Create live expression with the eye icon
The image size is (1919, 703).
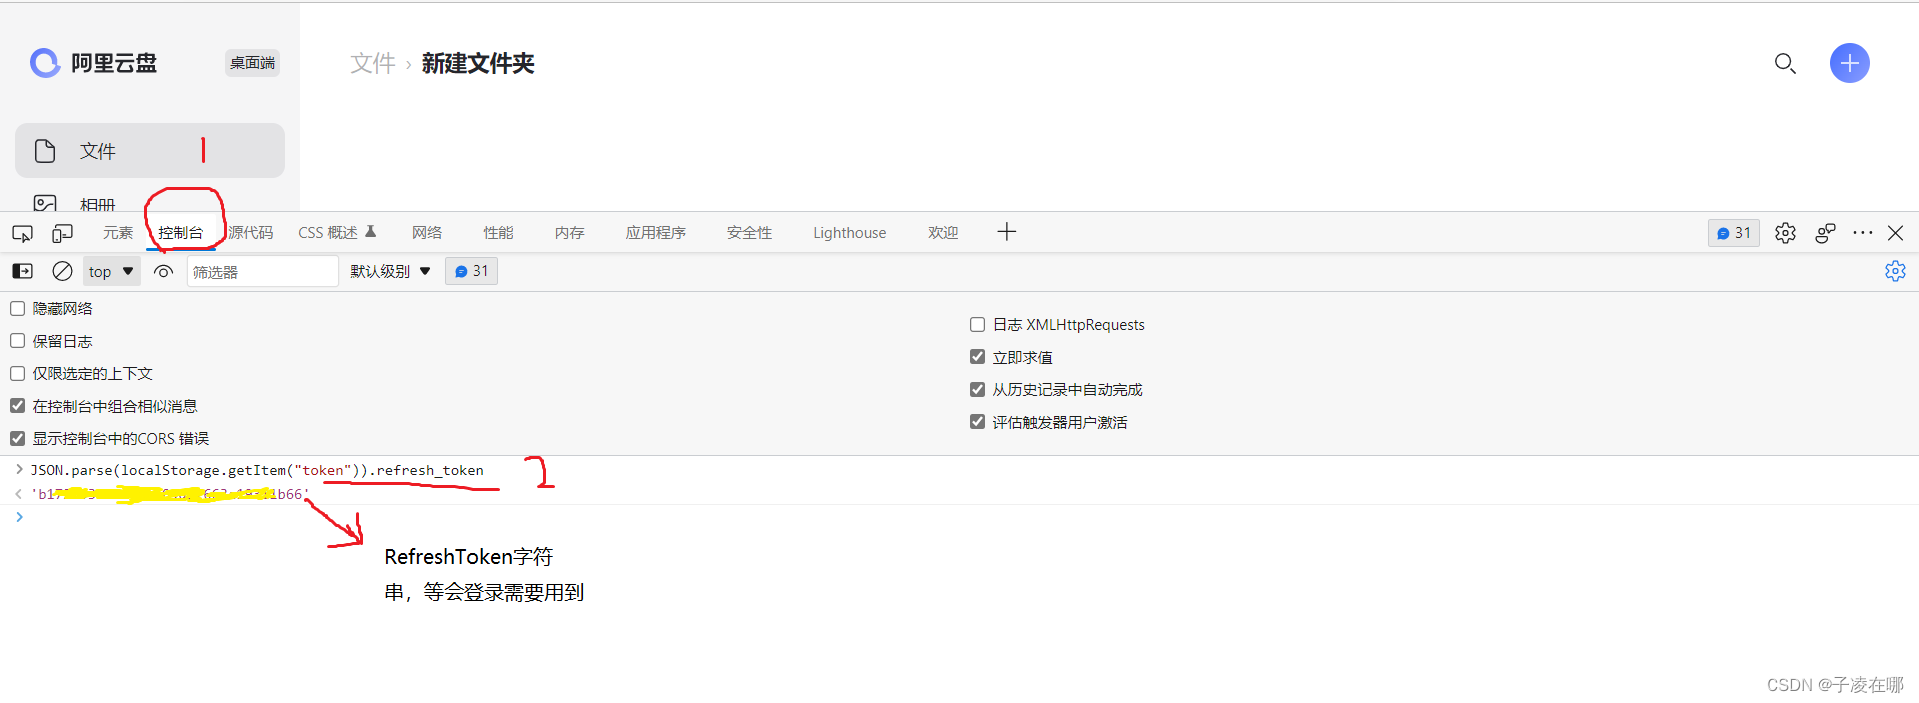pos(164,271)
